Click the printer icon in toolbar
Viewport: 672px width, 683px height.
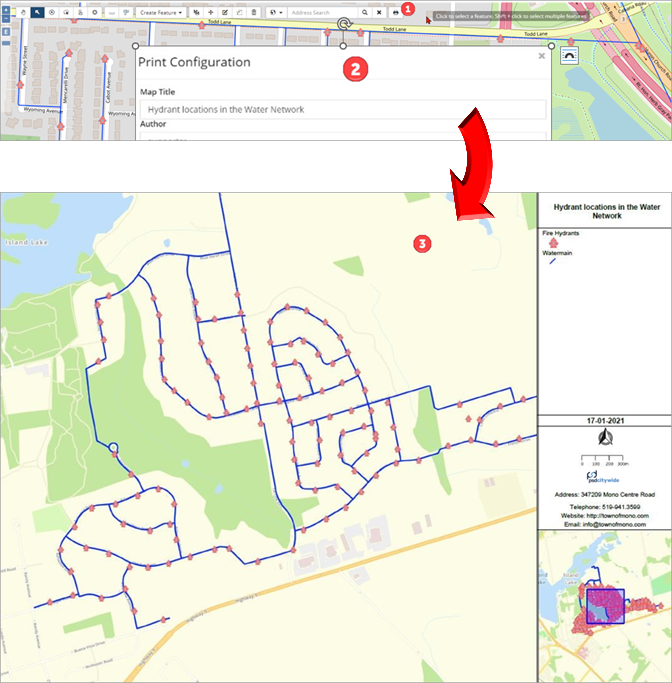coord(395,13)
